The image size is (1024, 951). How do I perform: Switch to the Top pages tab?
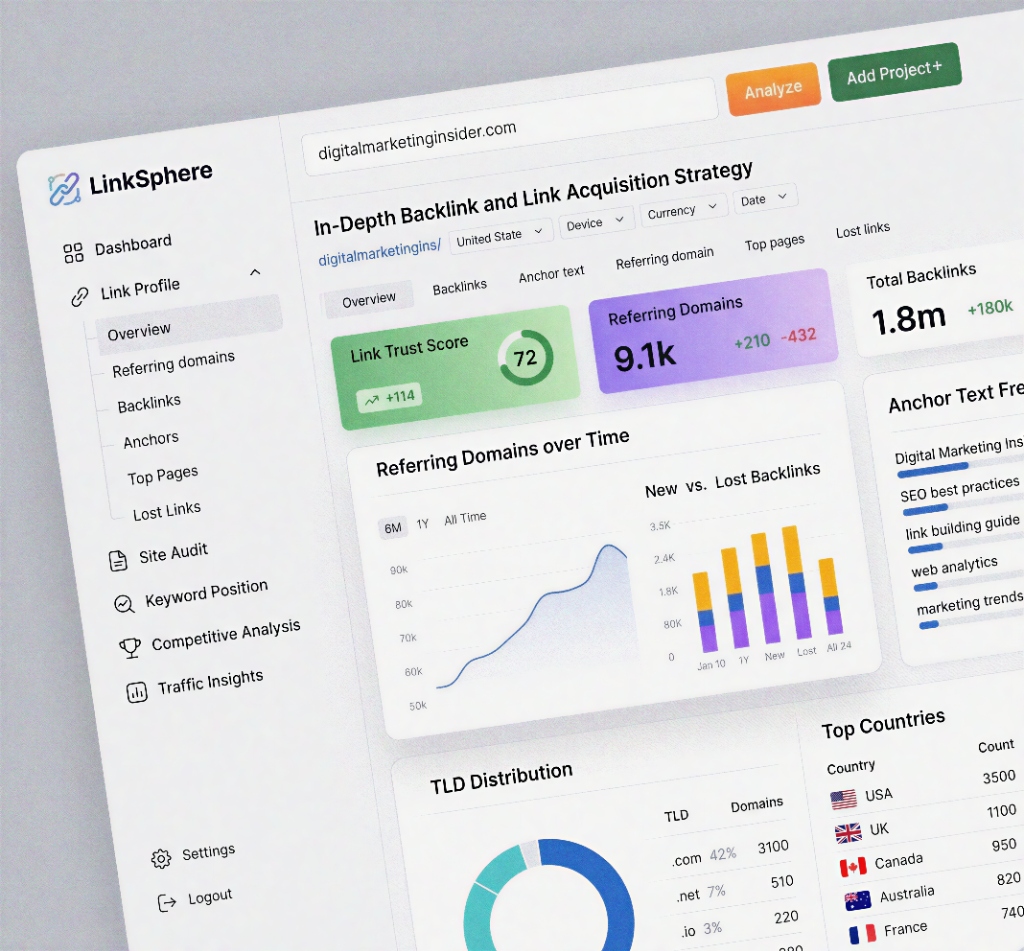pyautogui.click(x=775, y=242)
